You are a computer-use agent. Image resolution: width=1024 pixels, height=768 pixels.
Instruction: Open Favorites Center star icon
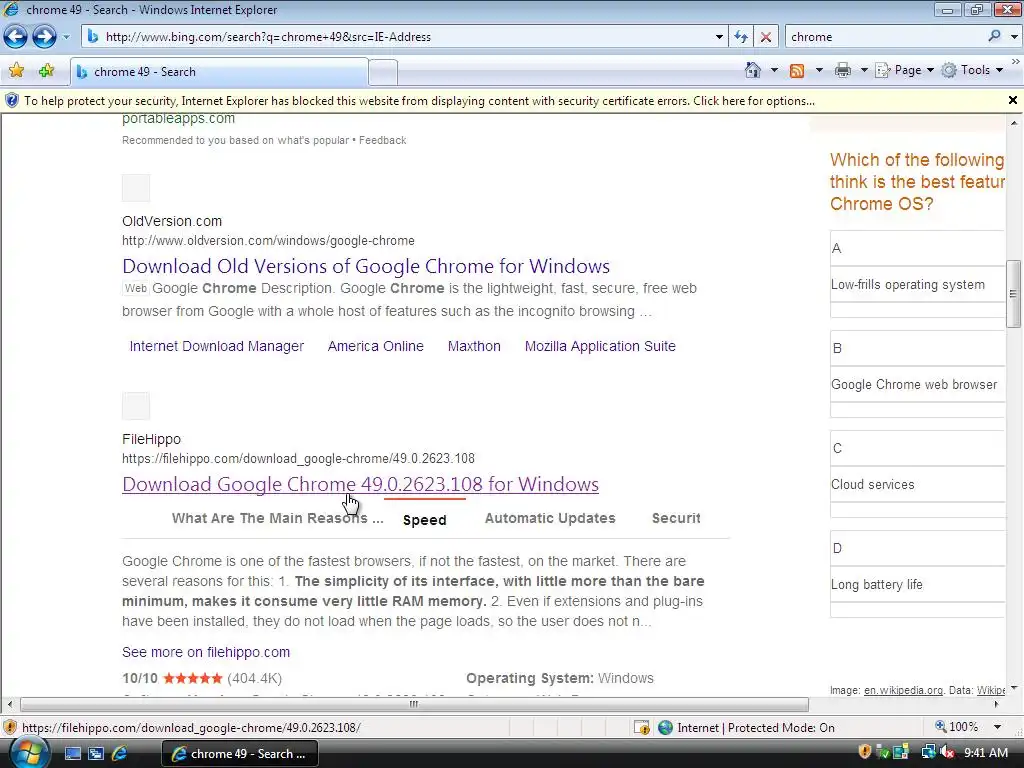pos(16,71)
